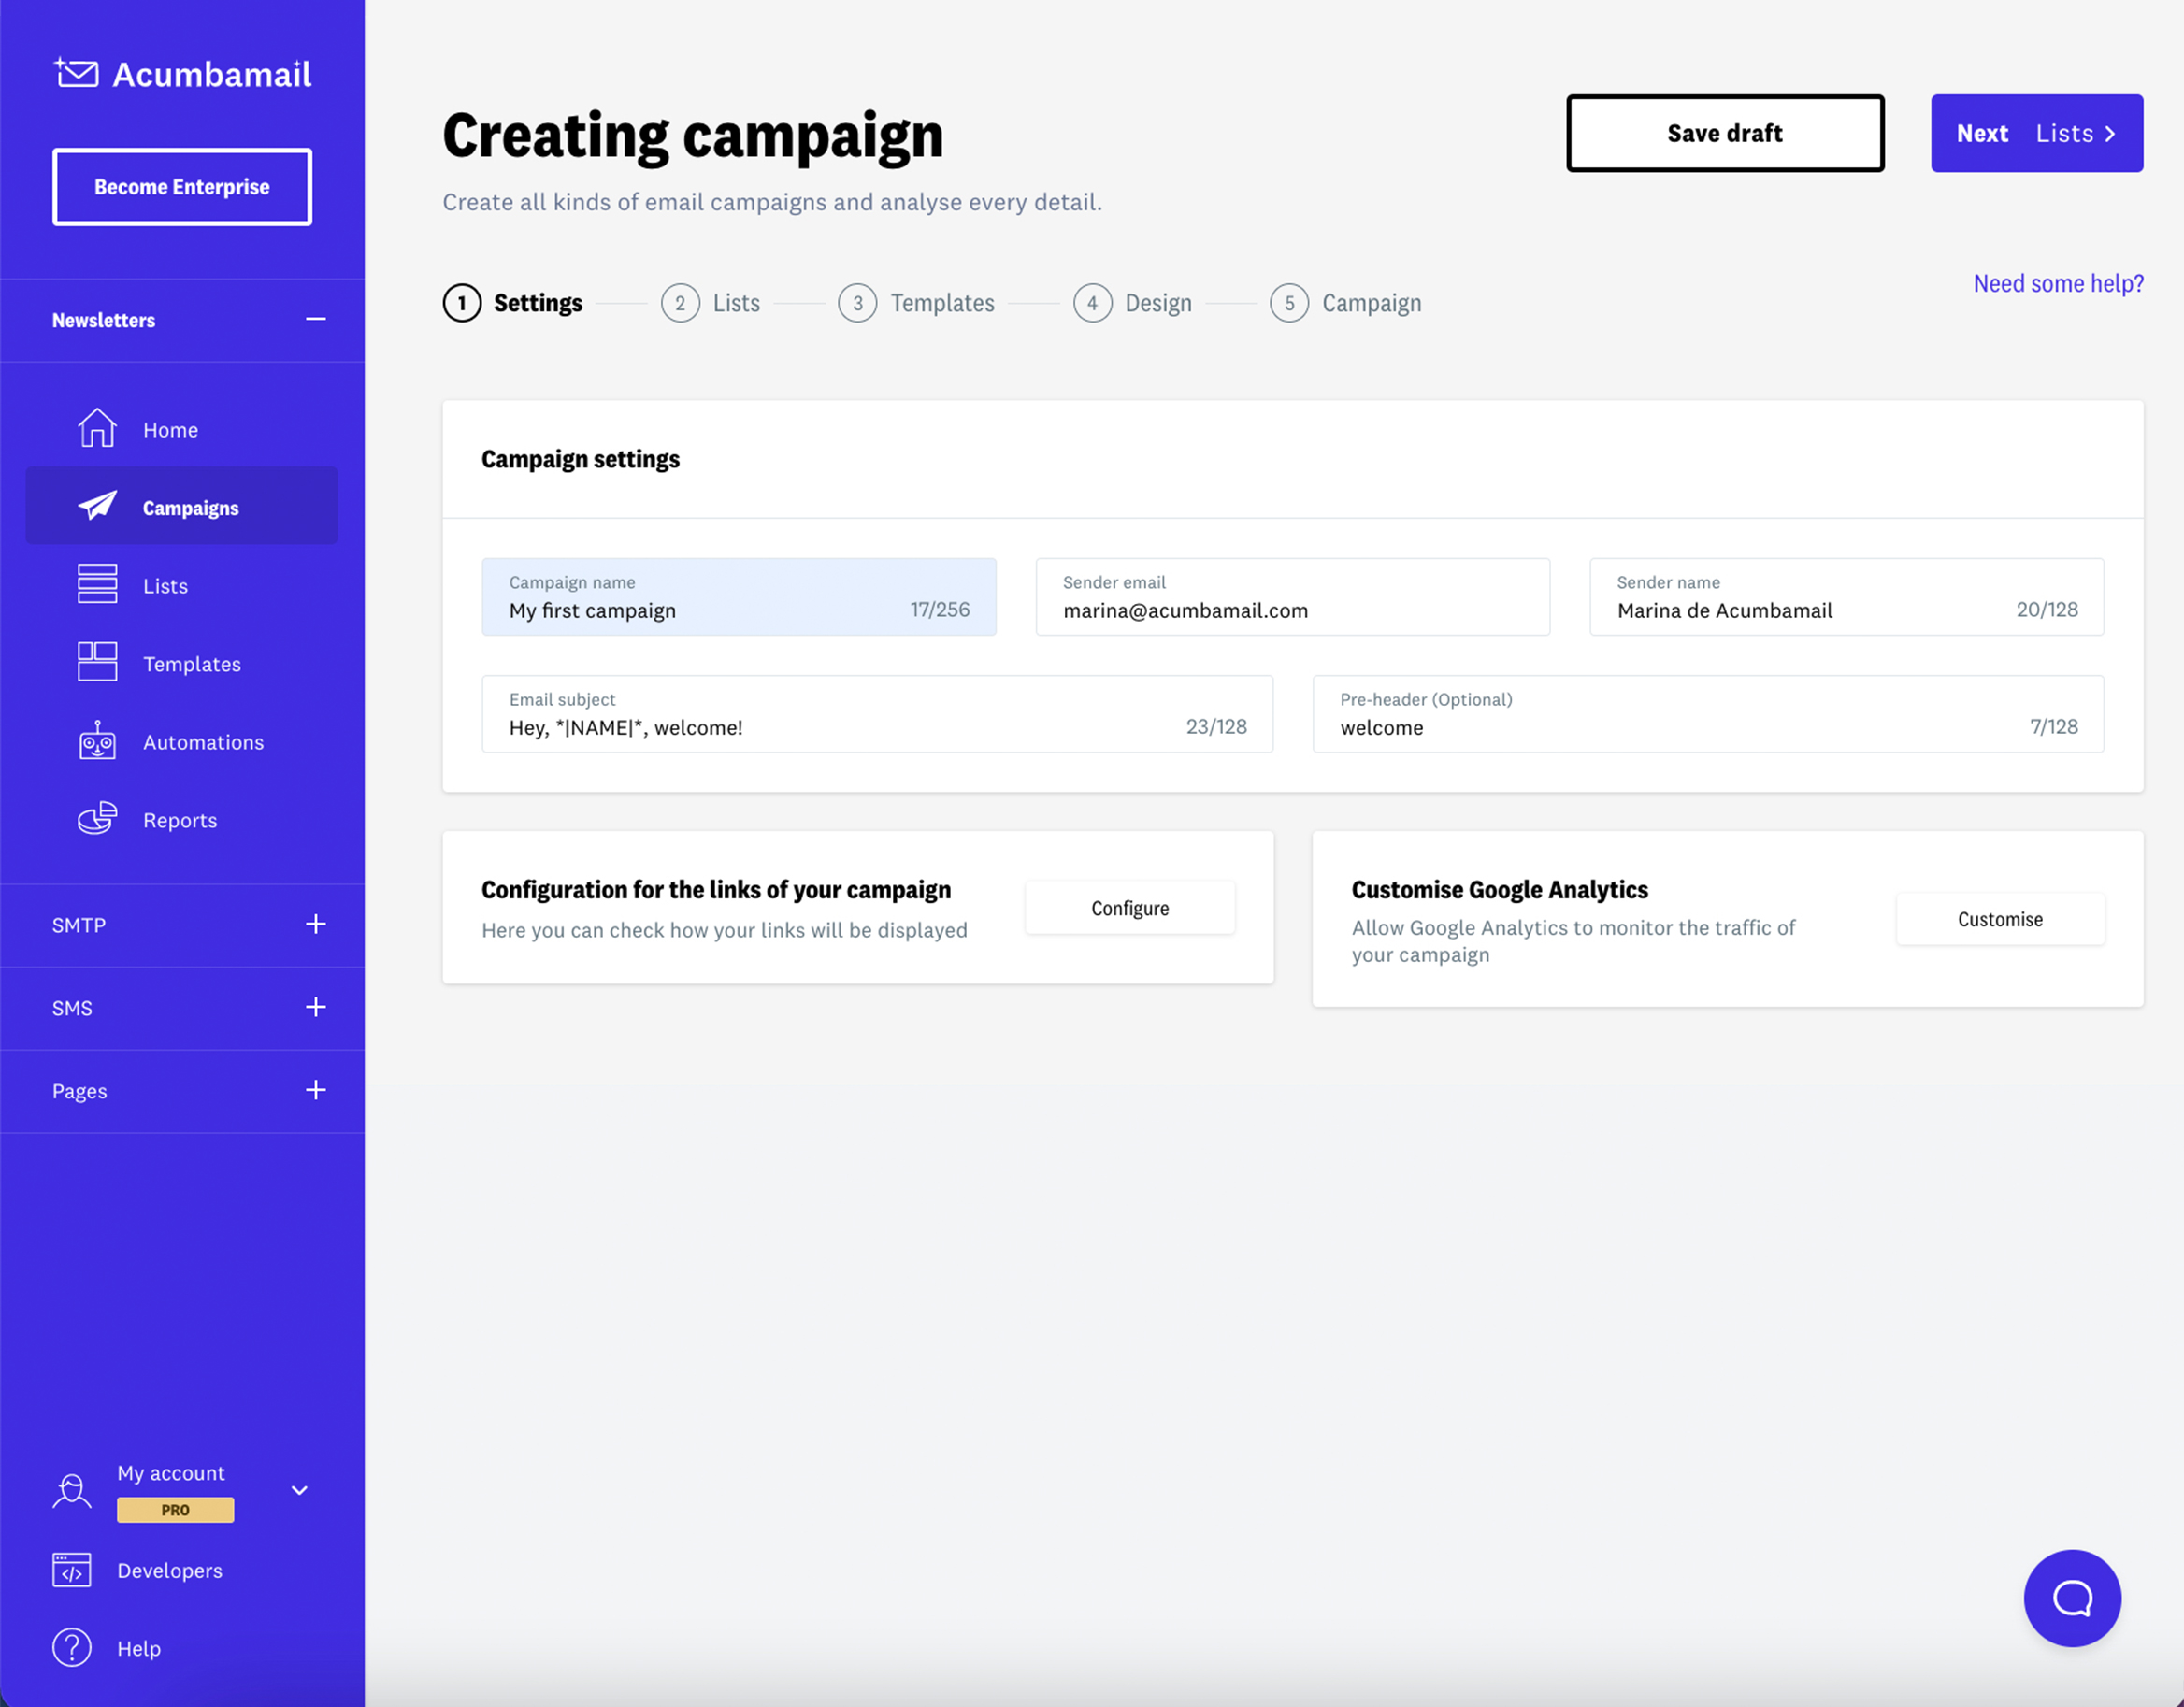Open Templates from the sidebar
2184x1707 pixels.
coord(191,663)
